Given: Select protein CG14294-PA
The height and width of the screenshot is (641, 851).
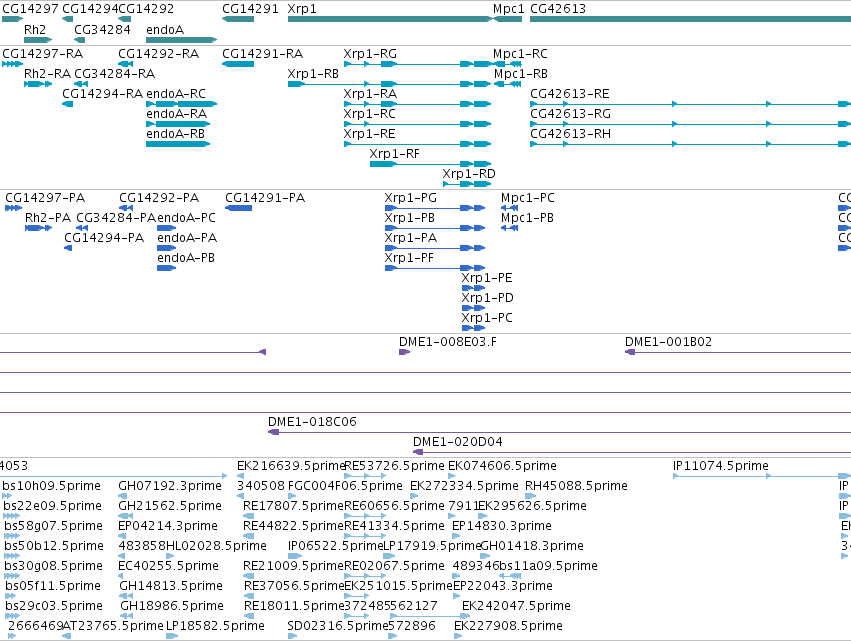Looking at the screenshot, I should click(104, 238).
